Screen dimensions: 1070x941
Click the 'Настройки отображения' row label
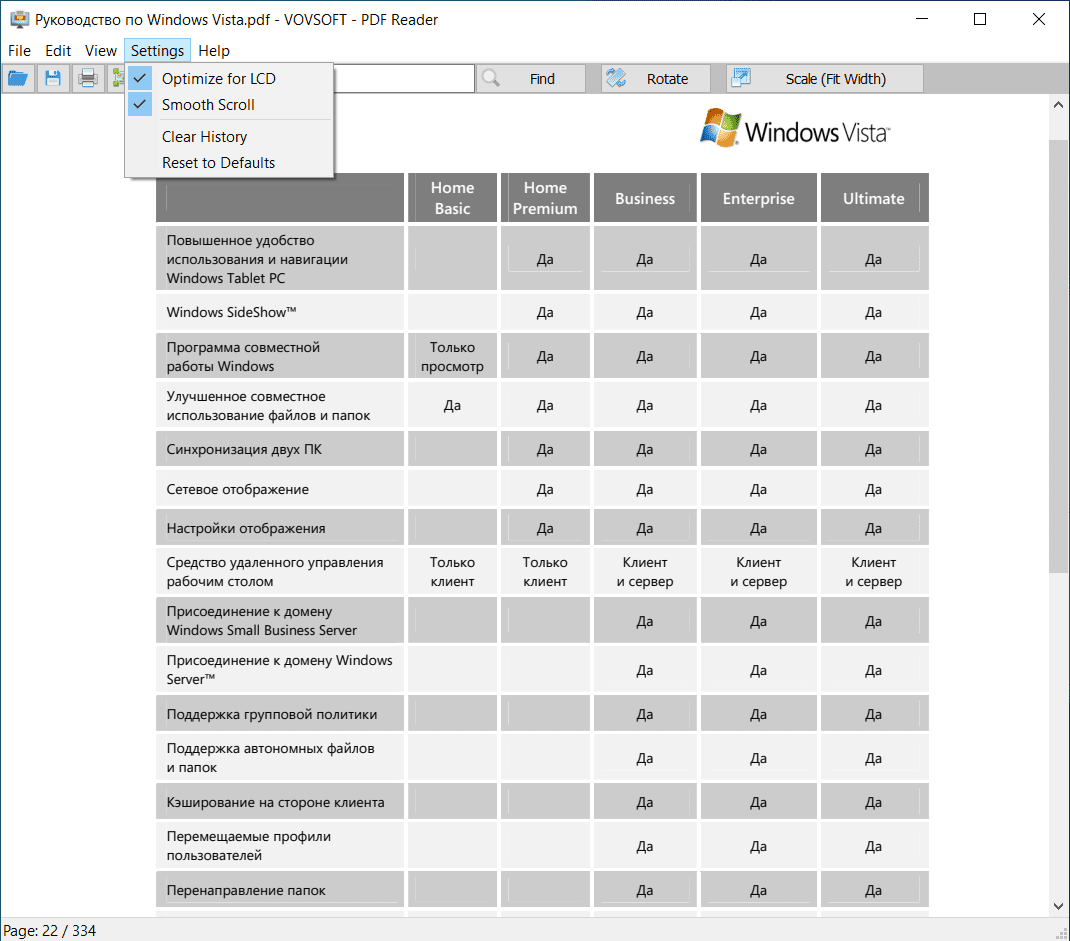coord(246,528)
